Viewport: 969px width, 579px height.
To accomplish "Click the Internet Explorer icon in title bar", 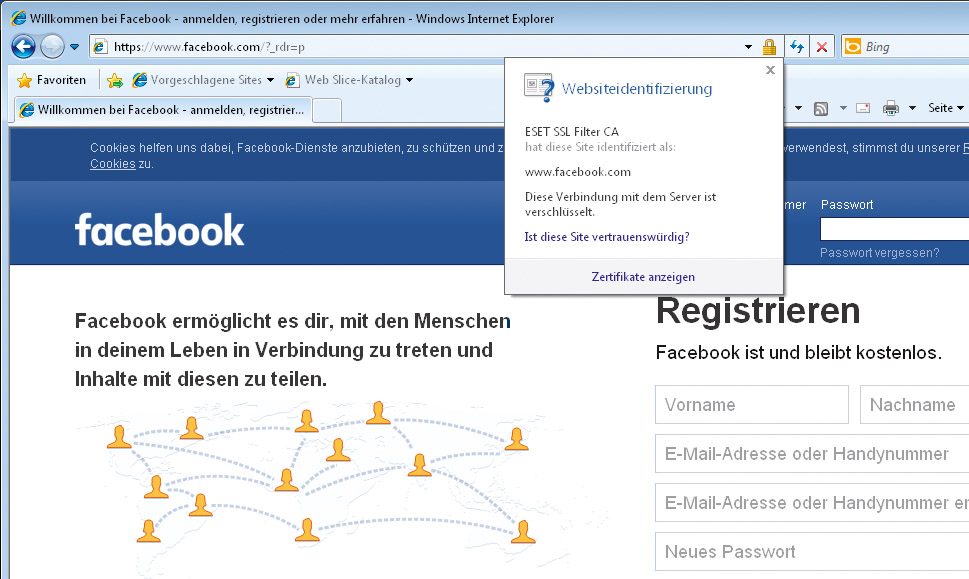I will click(x=19, y=18).
